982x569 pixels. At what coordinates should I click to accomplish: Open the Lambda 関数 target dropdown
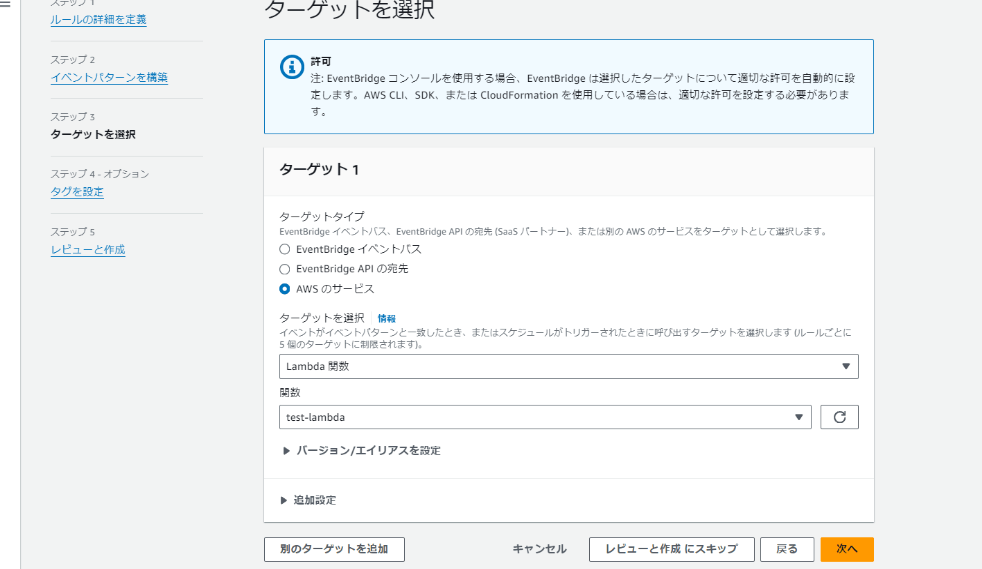tap(569, 366)
